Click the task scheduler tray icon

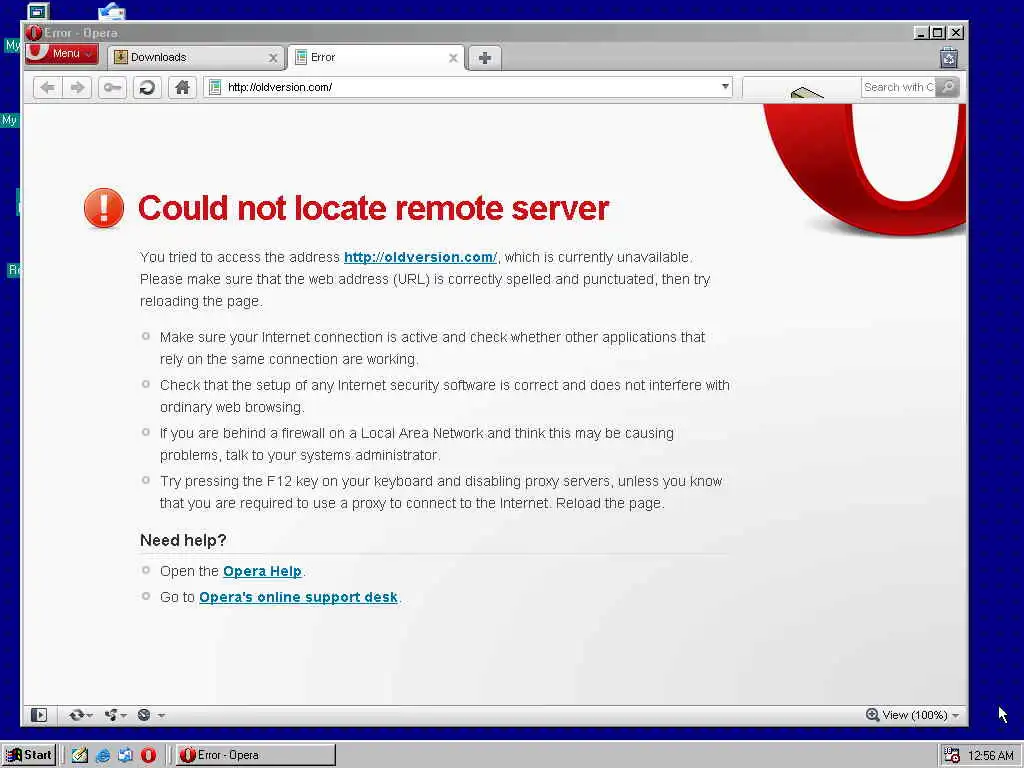952,756
